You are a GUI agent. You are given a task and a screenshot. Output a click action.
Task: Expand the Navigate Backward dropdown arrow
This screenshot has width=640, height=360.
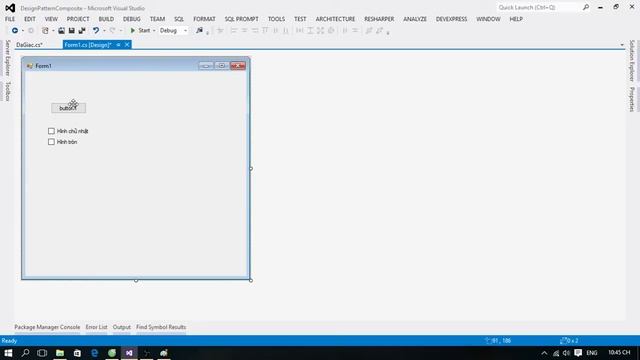pyautogui.click(x=22, y=31)
